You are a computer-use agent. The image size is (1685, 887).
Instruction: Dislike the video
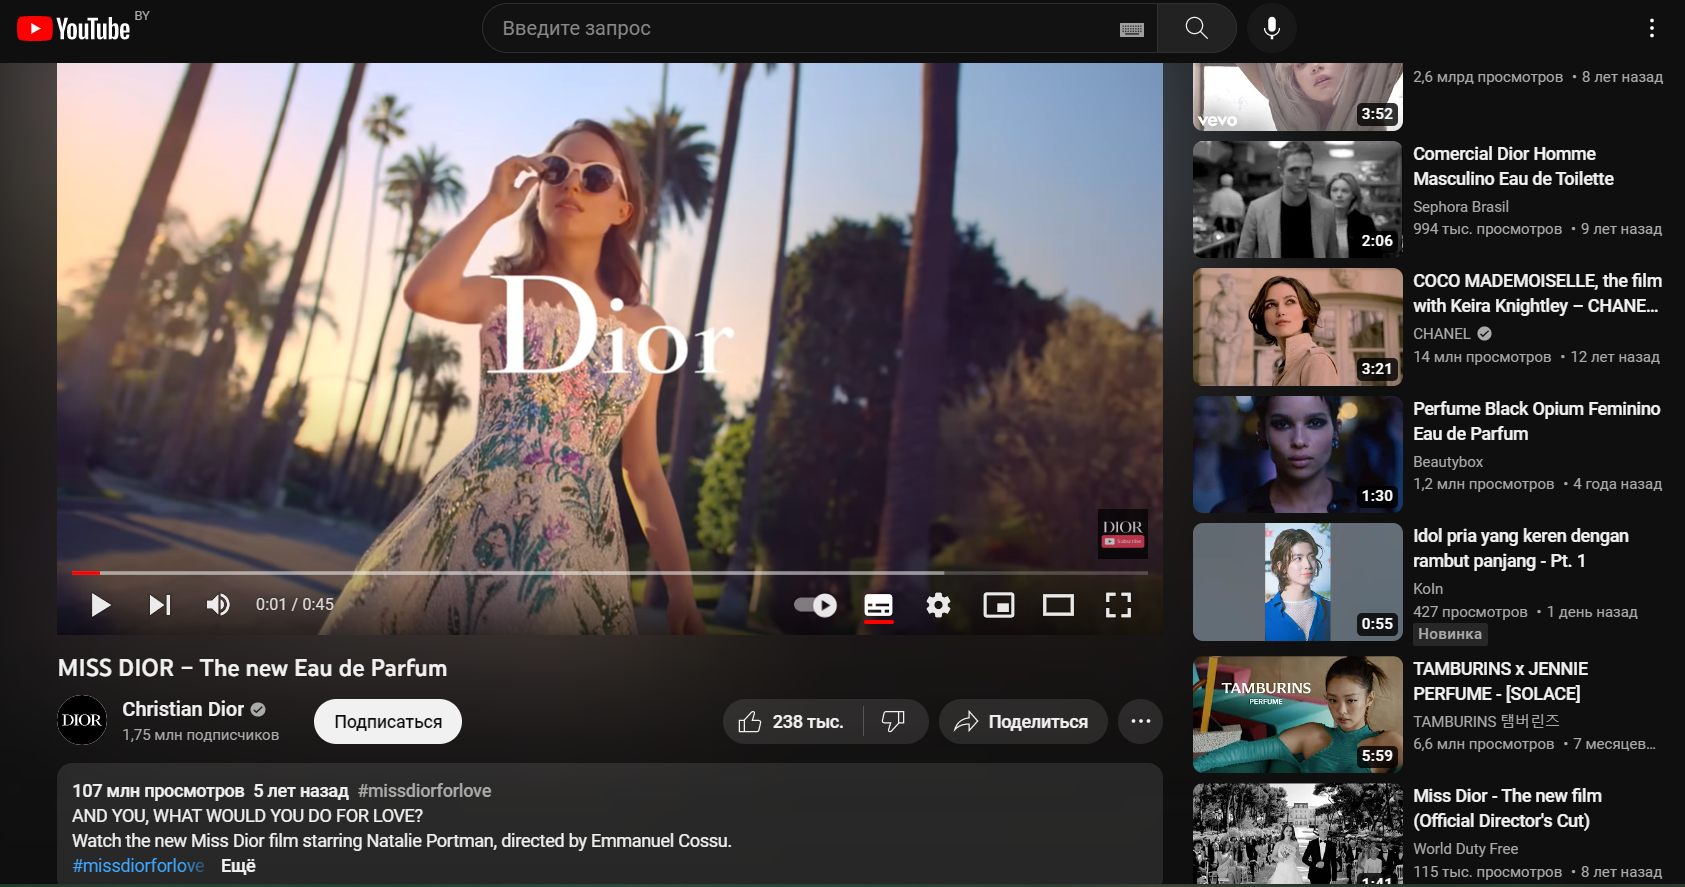pos(894,721)
